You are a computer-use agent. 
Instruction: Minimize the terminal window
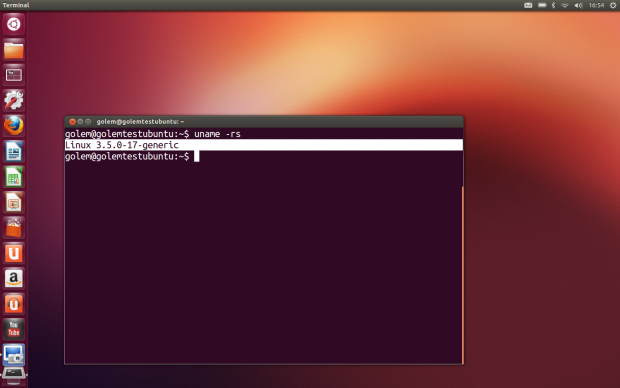(x=80, y=122)
